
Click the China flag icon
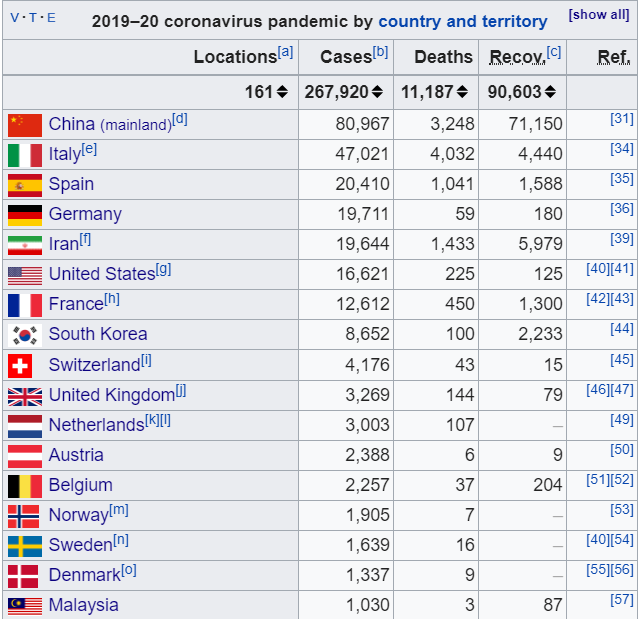point(25,125)
